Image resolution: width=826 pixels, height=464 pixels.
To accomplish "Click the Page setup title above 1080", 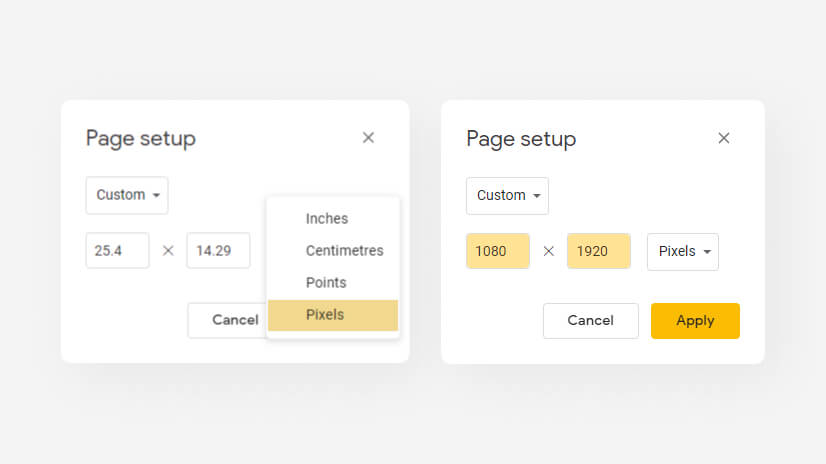I will (x=521, y=140).
